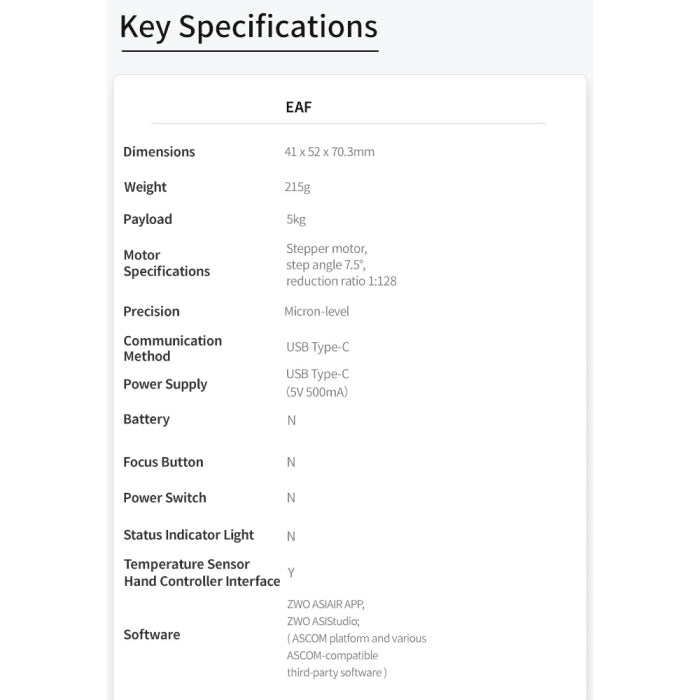Click the Key Specifications heading

click(249, 27)
